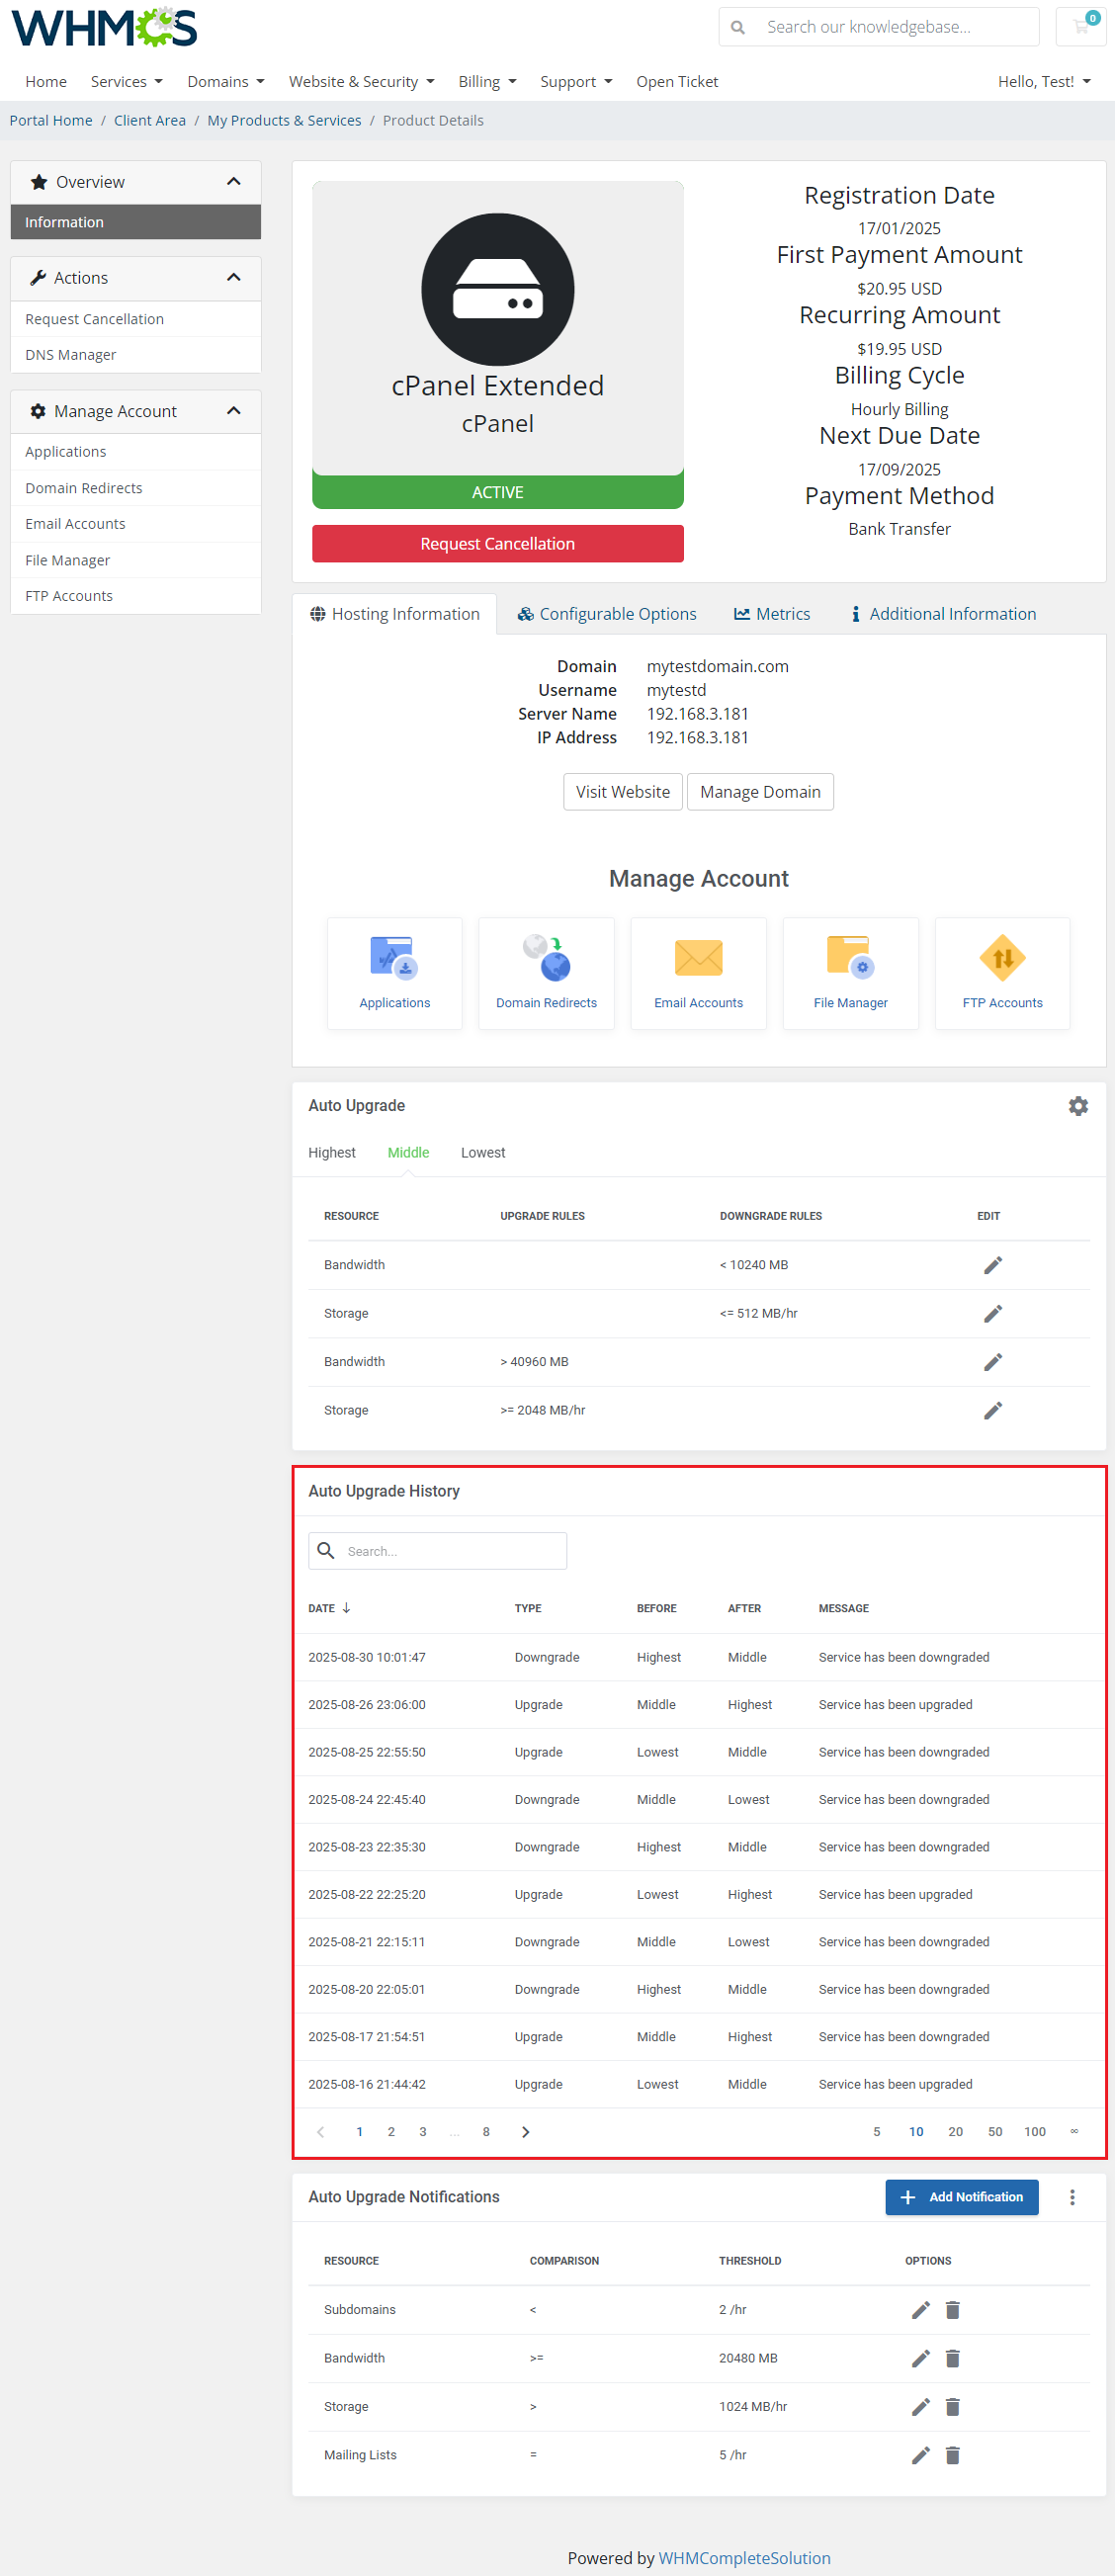Go to history page 2

click(391, 2132)
